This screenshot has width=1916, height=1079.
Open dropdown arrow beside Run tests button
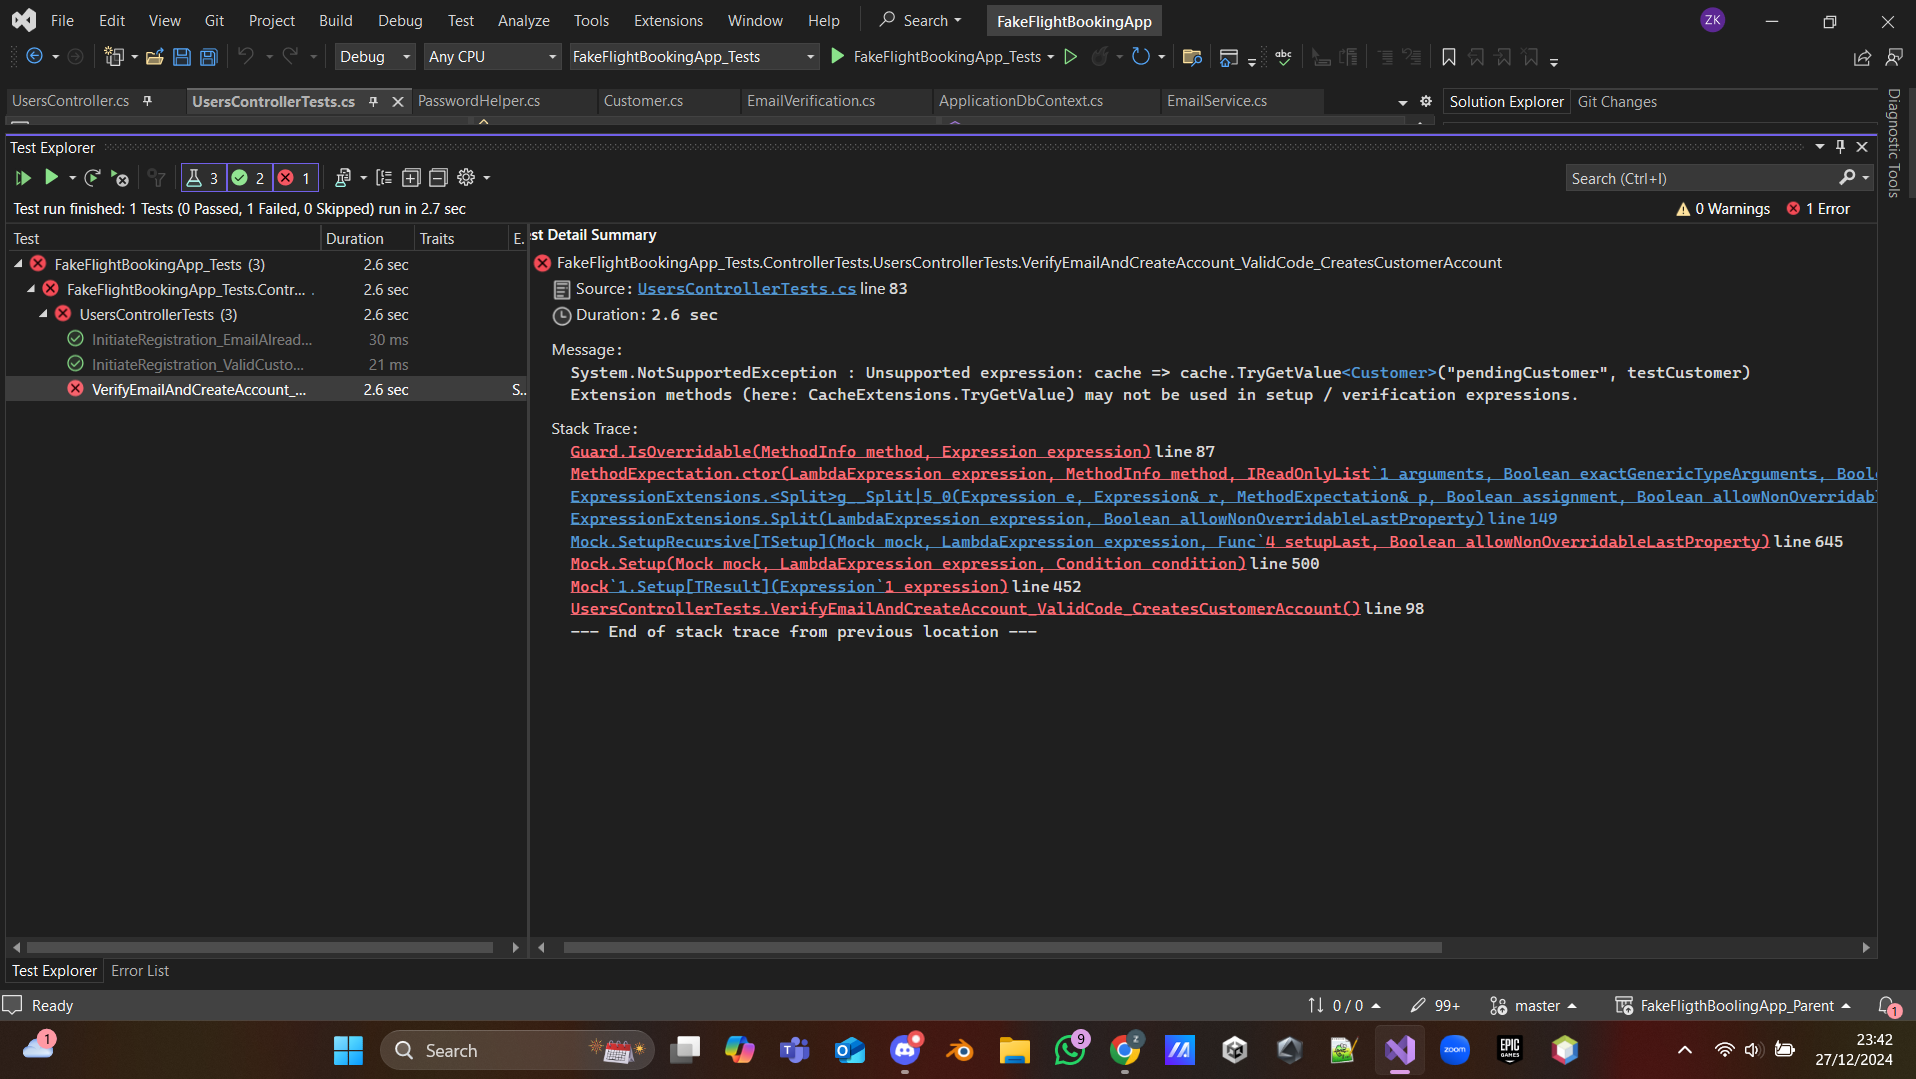tap(72, 178)
